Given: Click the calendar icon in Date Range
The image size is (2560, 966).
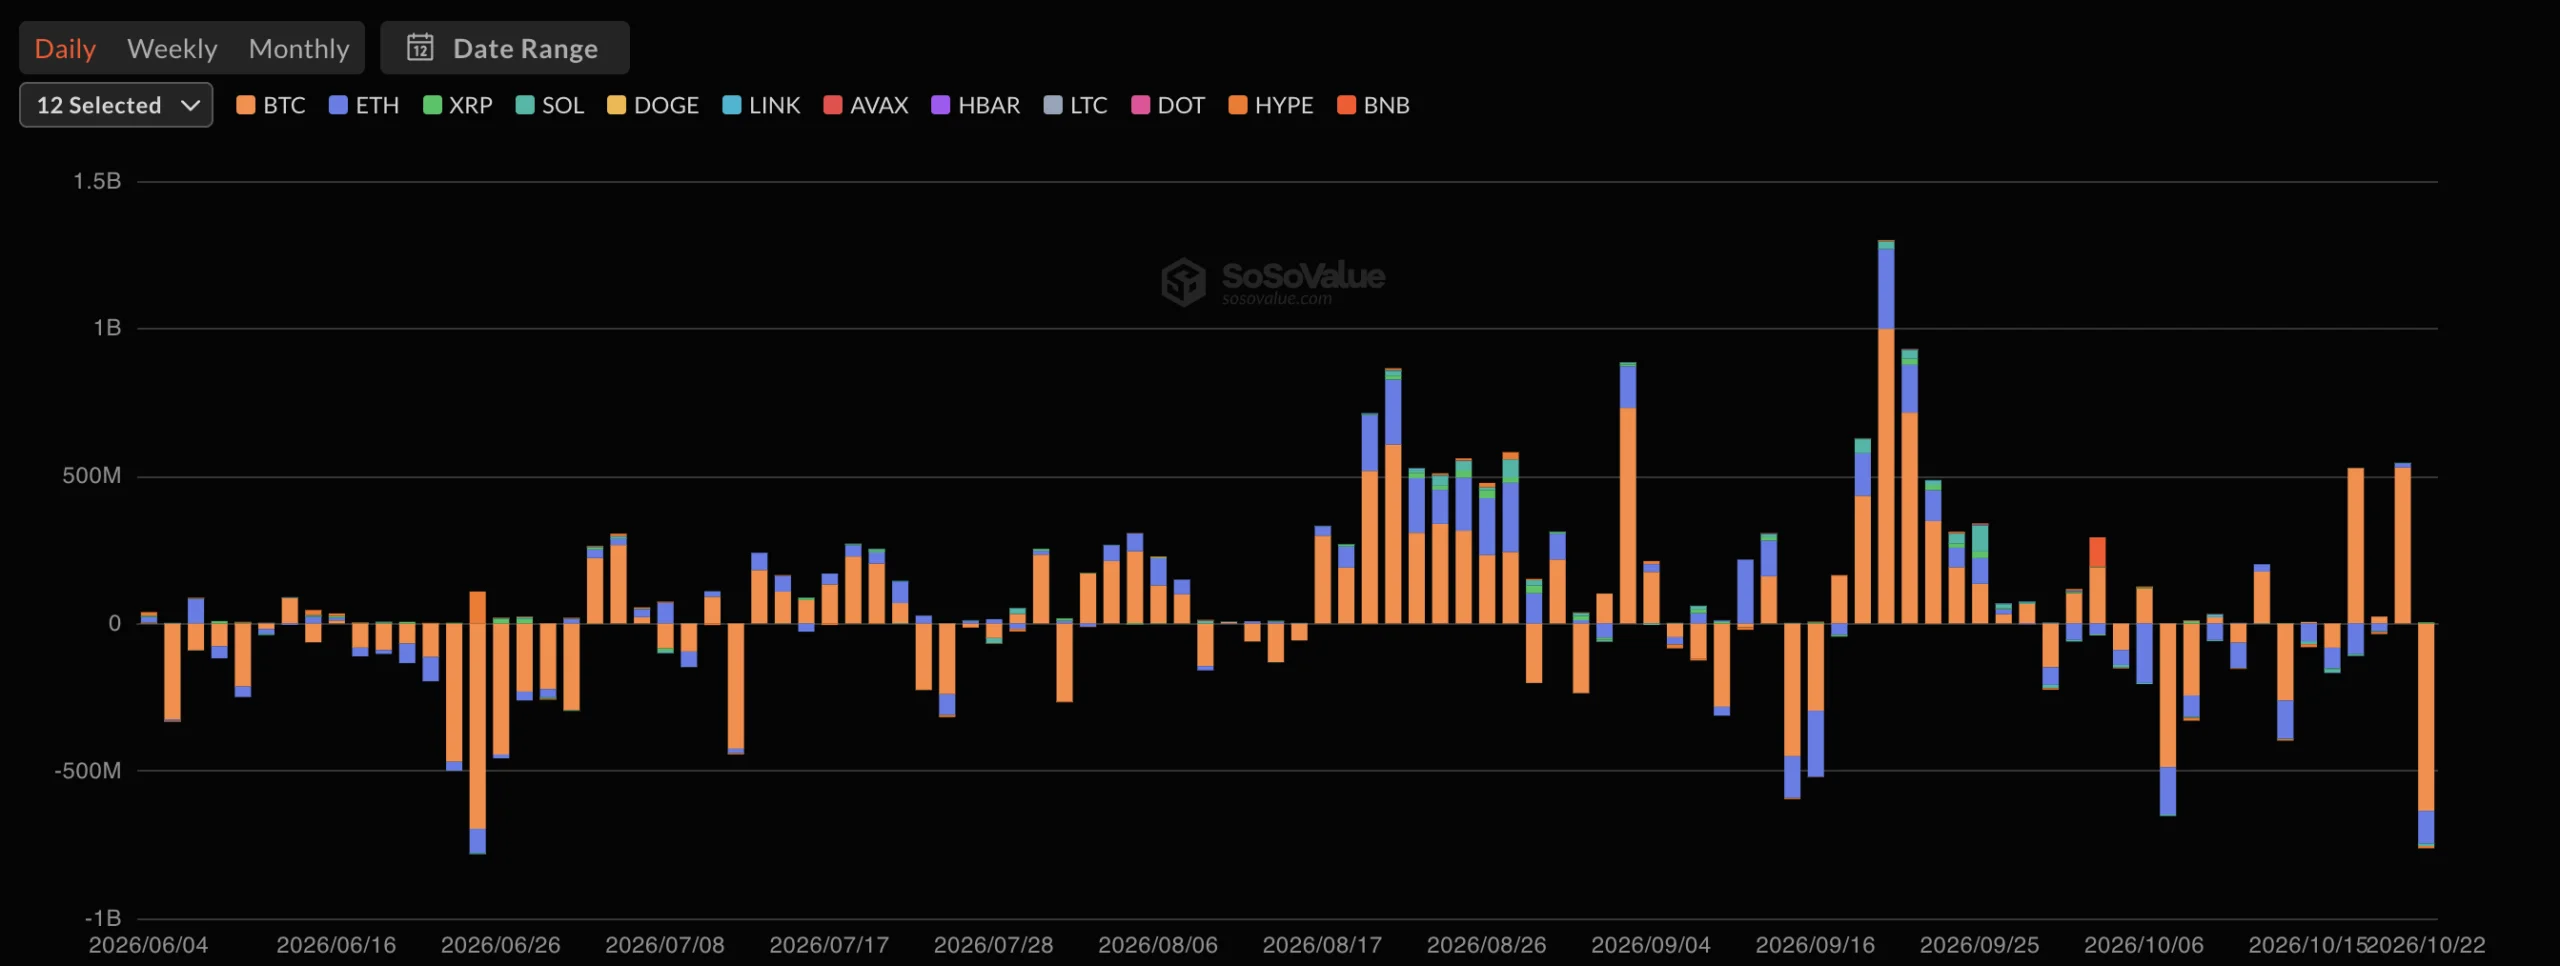Looking at the screenshot, I should (x=420, y=47).
